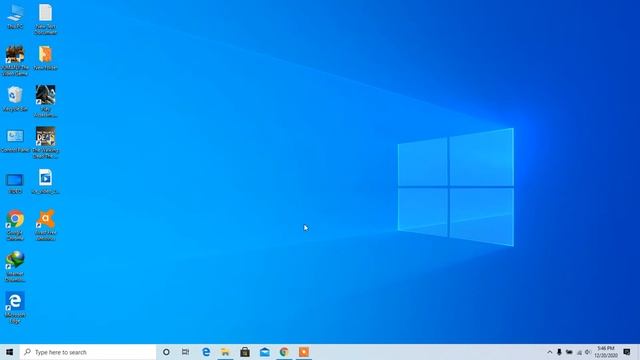Select the orange New folder icon

click(x=45, y=58)
